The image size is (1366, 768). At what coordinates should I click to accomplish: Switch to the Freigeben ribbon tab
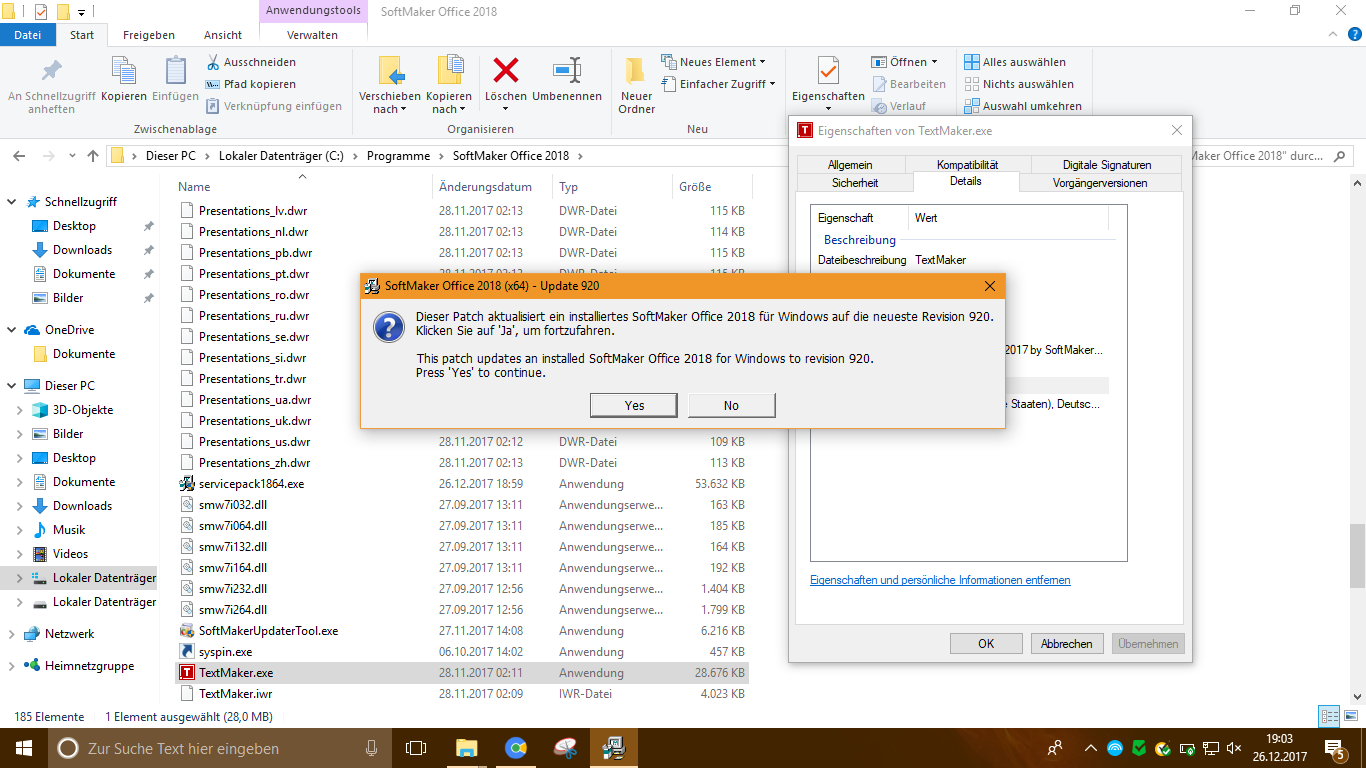pos(149,35)
